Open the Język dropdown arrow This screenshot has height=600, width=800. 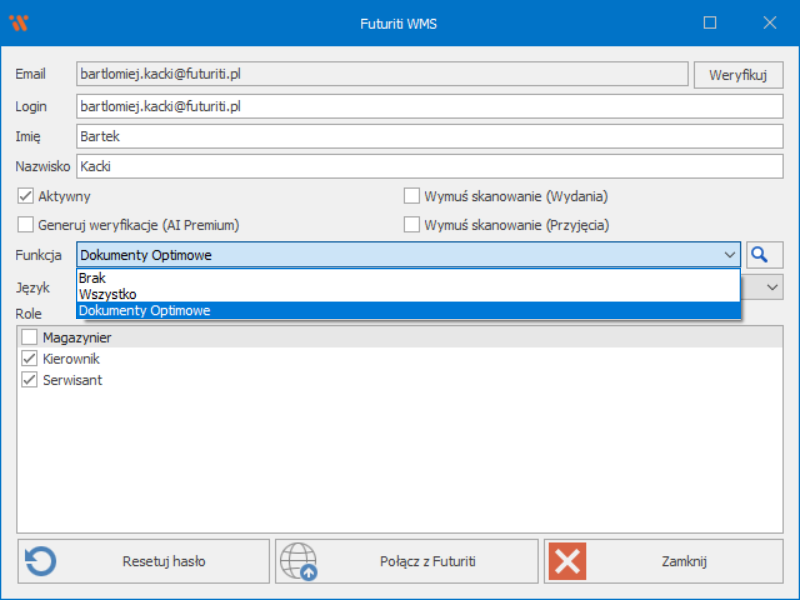pyautogui.click(x=773, y=287)
